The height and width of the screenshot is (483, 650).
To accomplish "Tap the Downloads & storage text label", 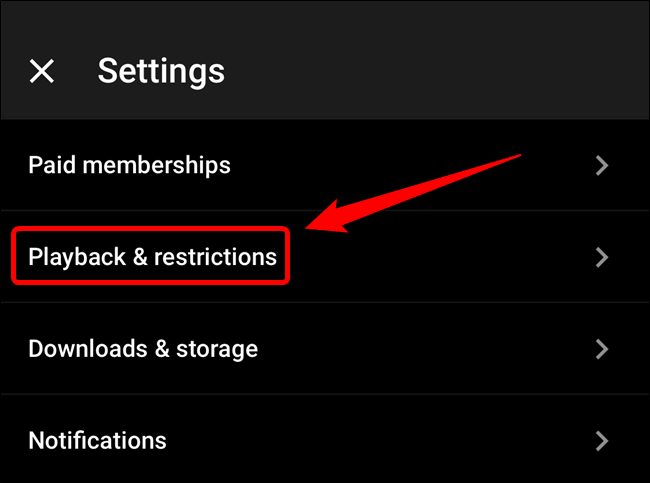I will coord(143,349).
